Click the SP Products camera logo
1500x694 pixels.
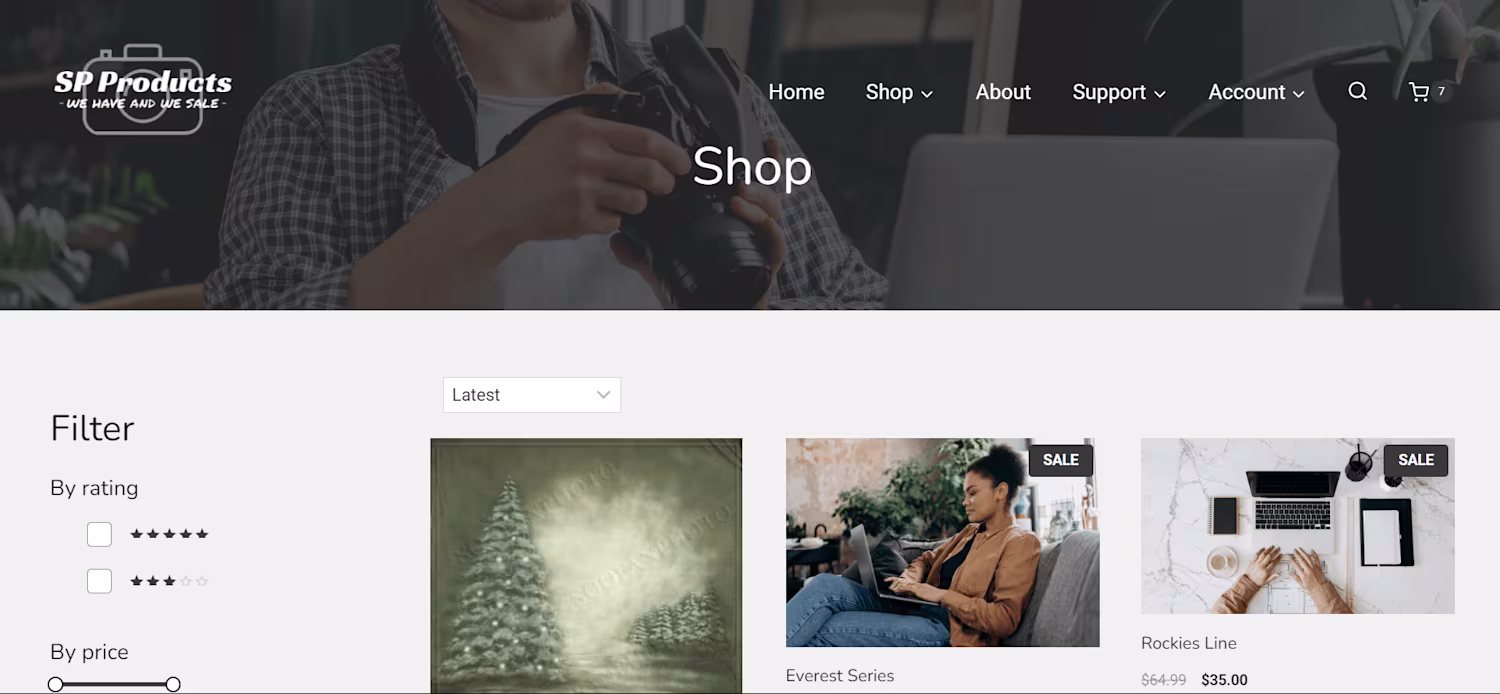(143, 90)
